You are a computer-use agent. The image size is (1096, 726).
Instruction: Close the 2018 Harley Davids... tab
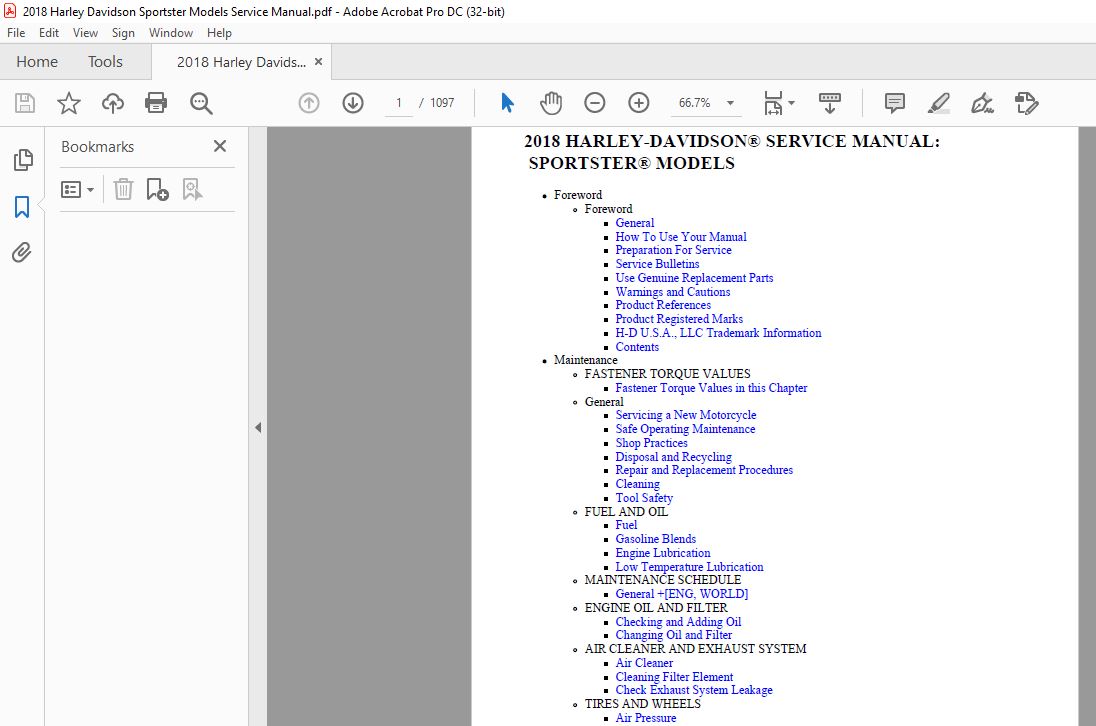[319, 61]
